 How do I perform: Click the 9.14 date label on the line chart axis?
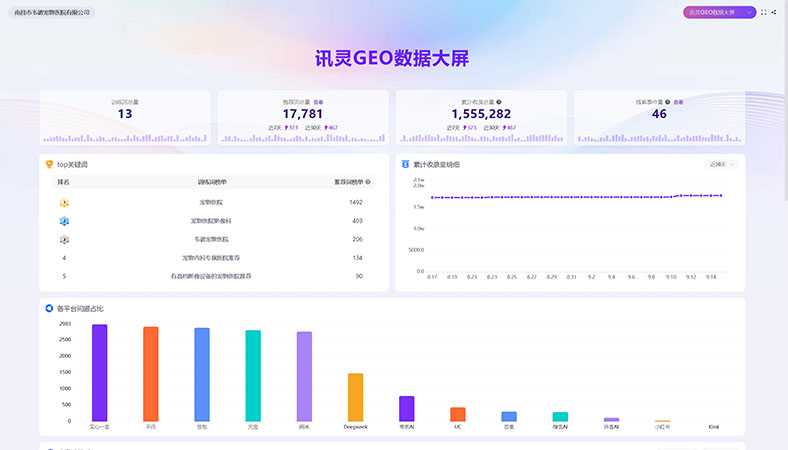point(711,277)
